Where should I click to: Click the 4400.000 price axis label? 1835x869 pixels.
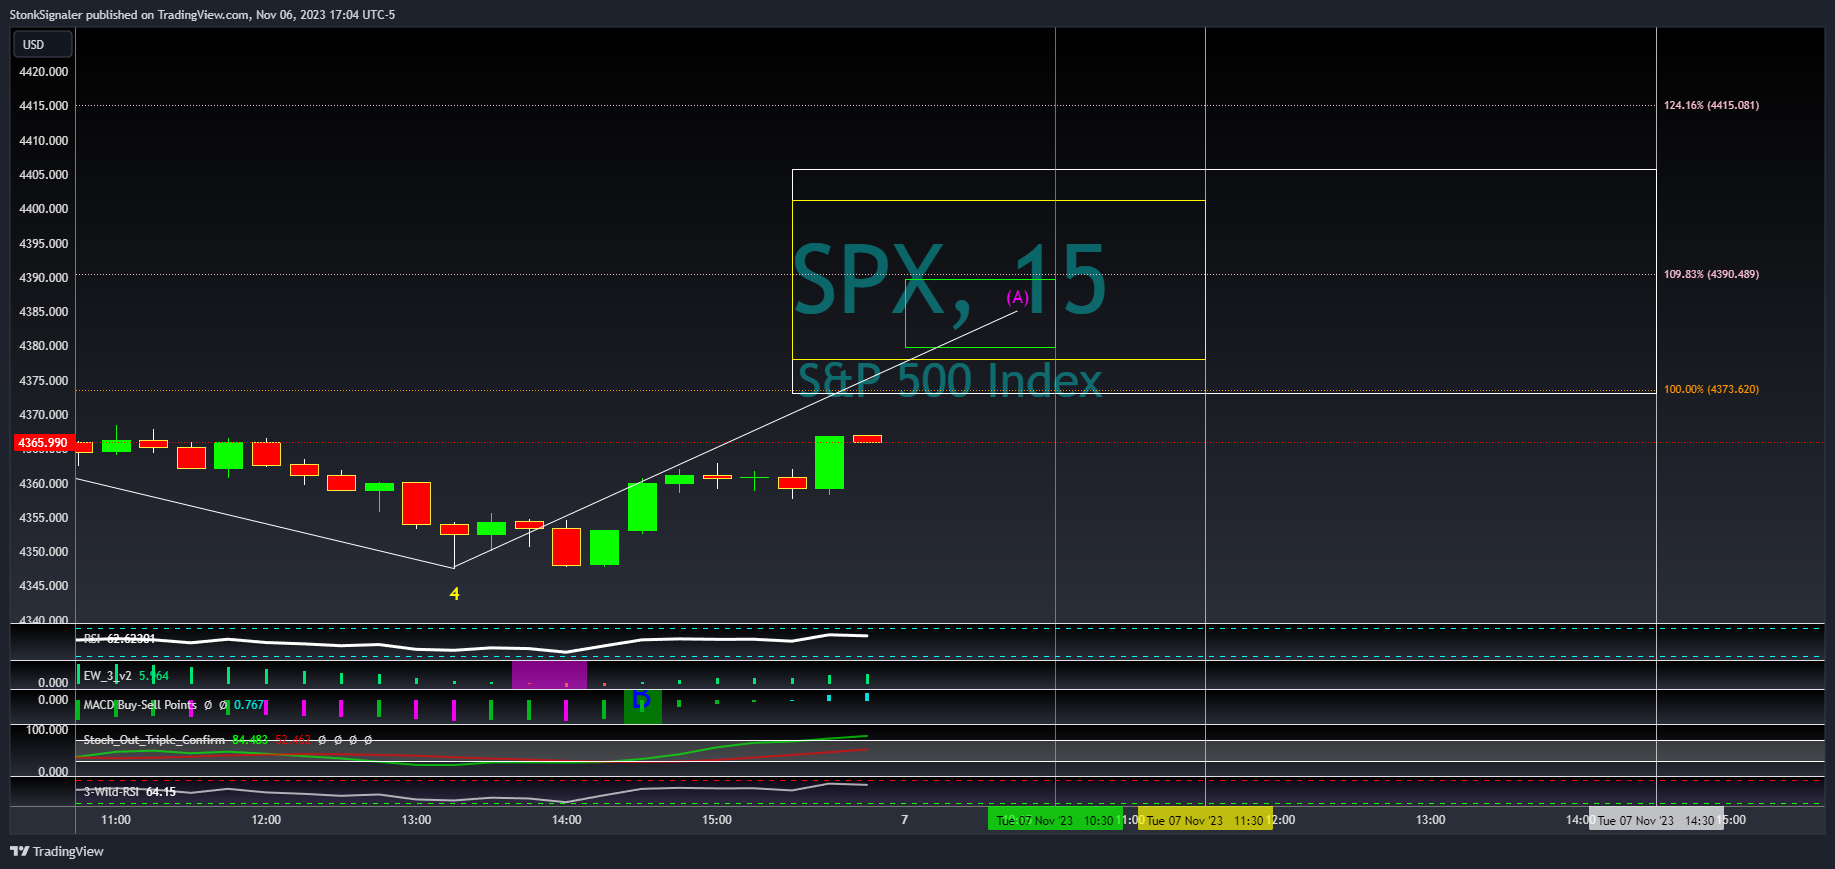(x=44, y=209)
